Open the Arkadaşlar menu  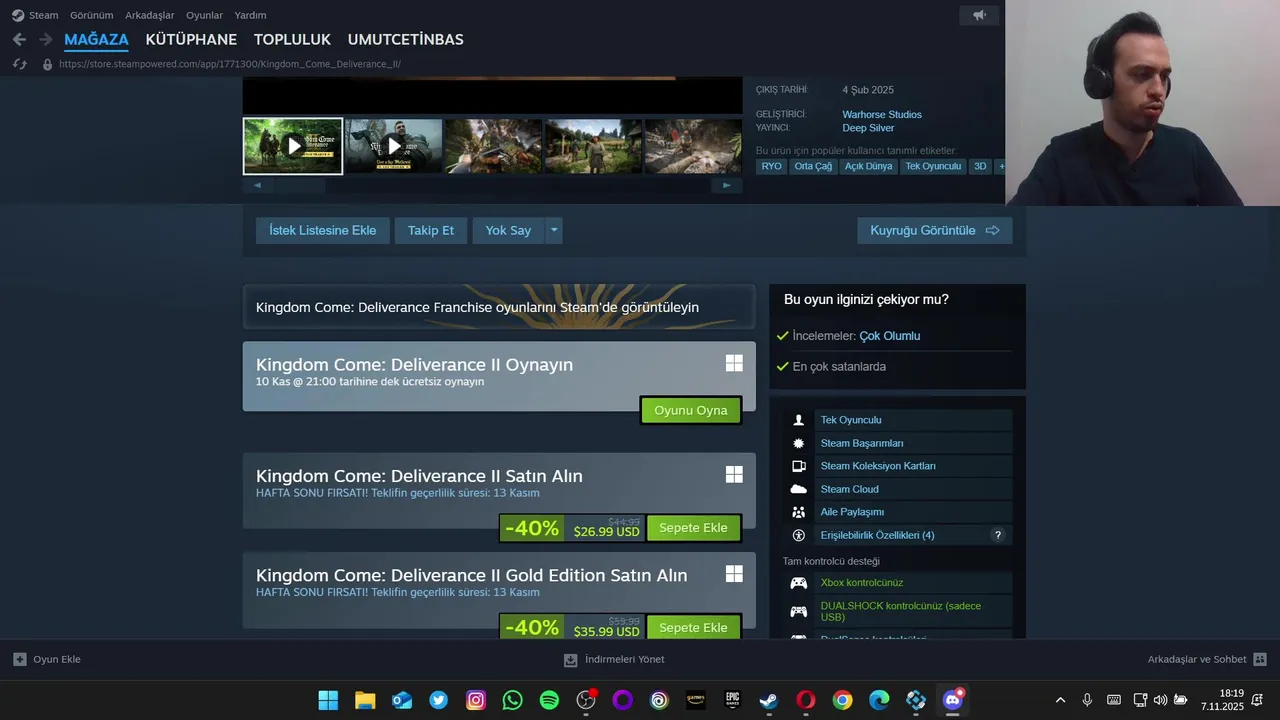[x=150, y=15]
